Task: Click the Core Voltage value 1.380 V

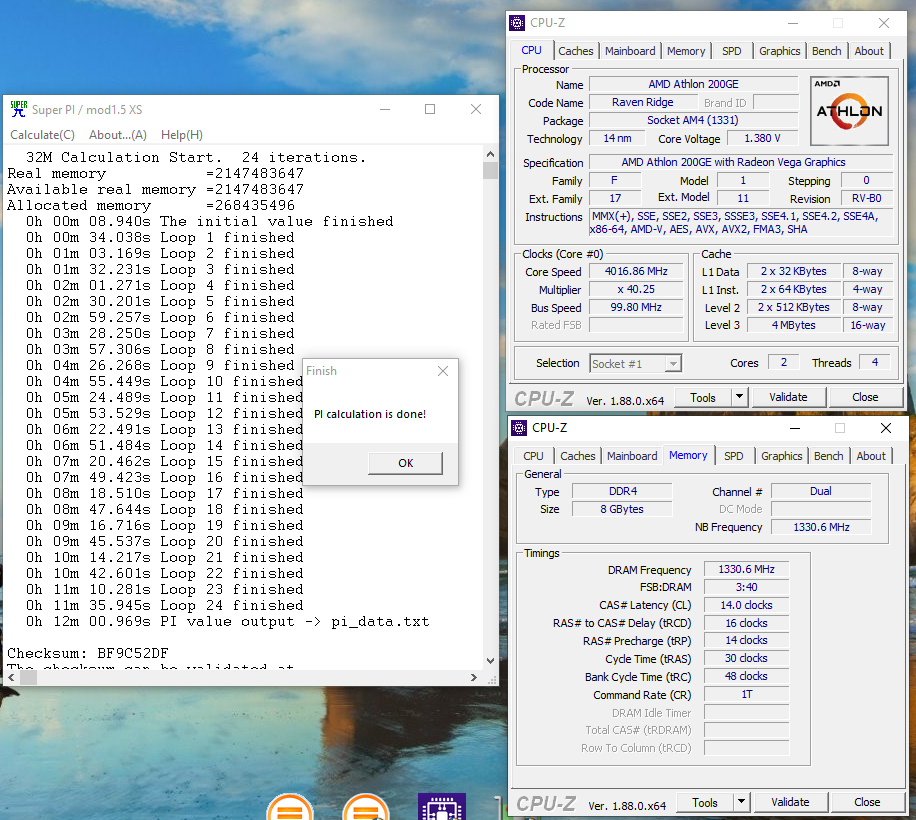Action: point(762,138)
